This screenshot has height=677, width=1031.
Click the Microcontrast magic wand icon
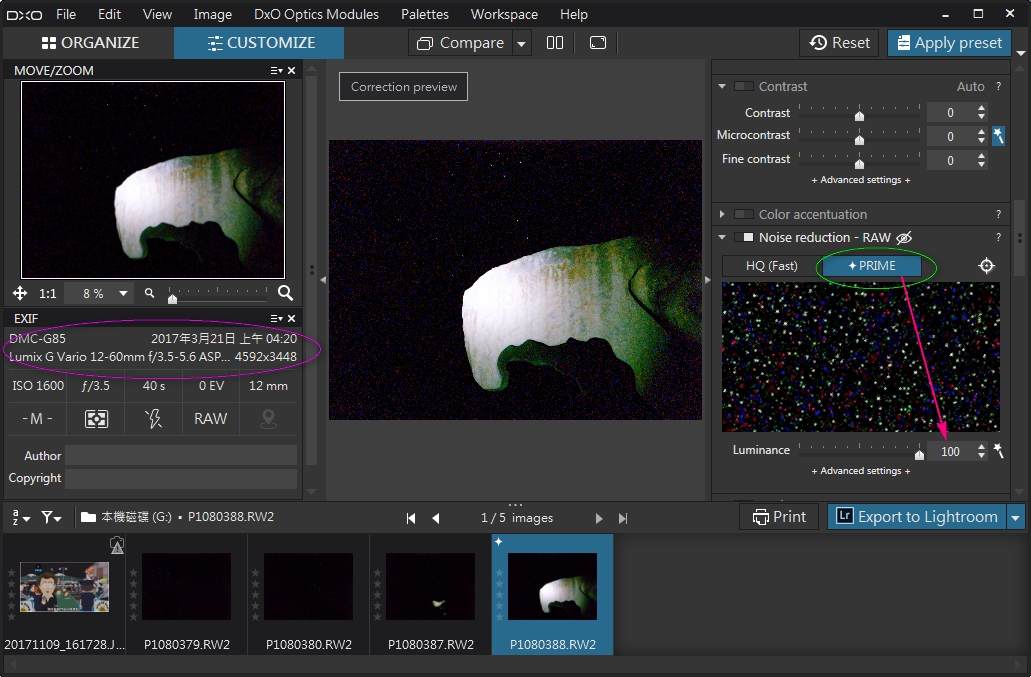tap(998, 135)
